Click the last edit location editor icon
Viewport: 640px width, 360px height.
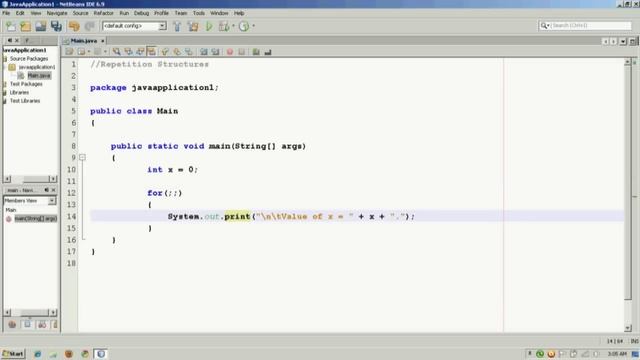[x=69, y=52]
